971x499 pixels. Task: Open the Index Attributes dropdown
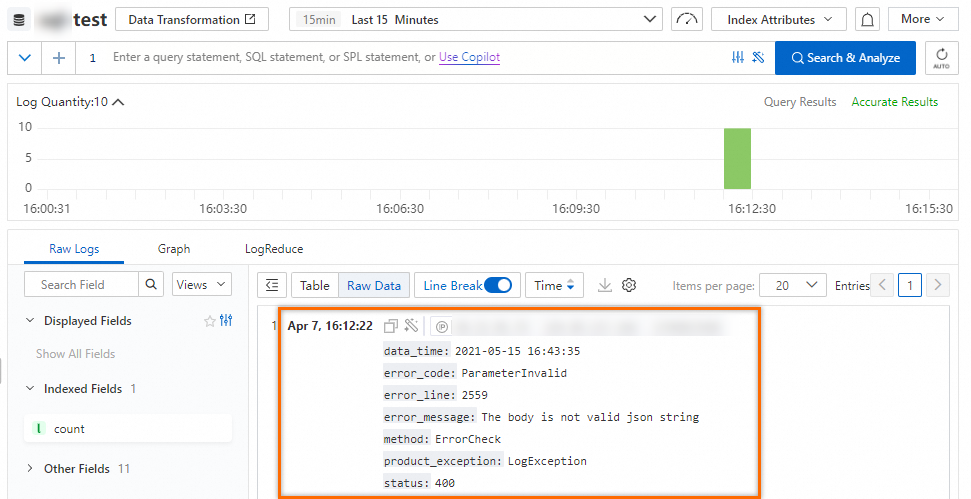click(x=778, y=19)
